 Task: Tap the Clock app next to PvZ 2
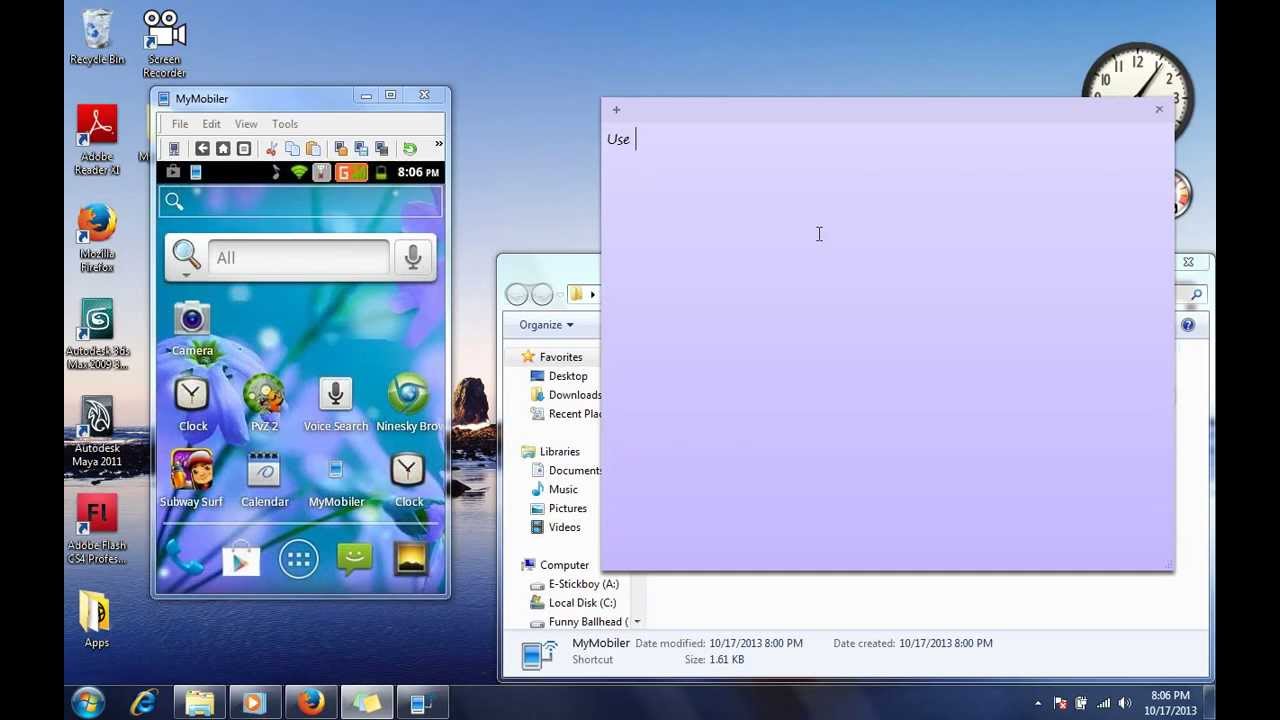(192, 404)
